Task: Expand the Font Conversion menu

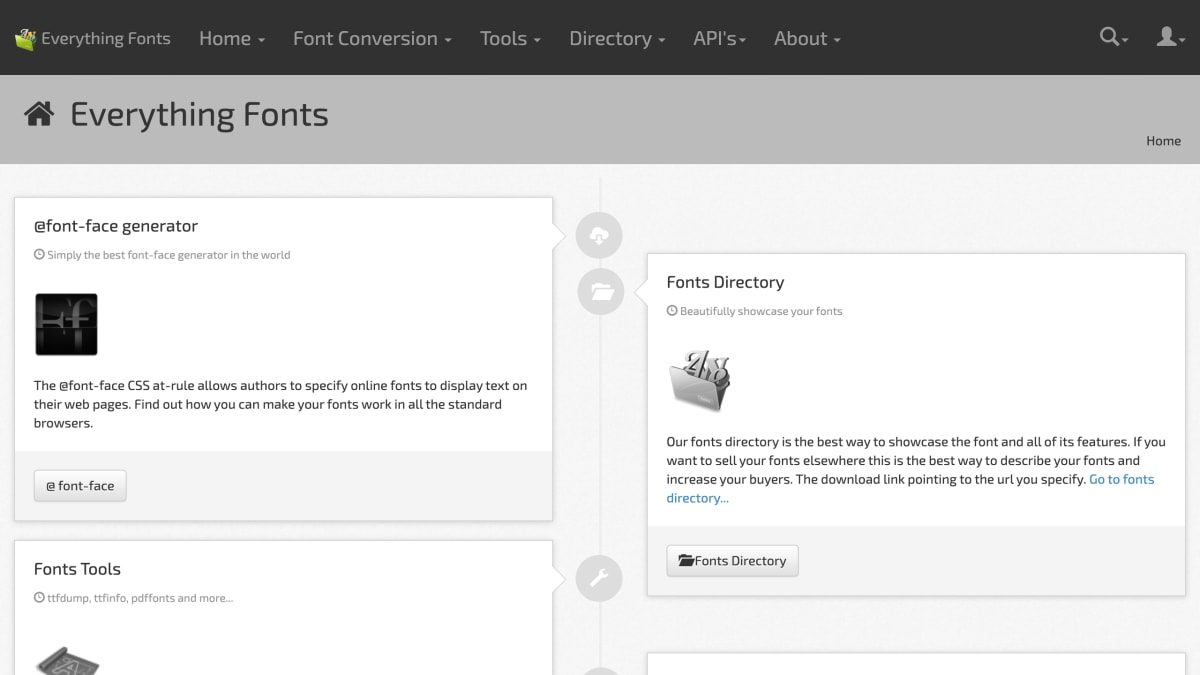Action: pyautogui.click(x=372, y=38)
